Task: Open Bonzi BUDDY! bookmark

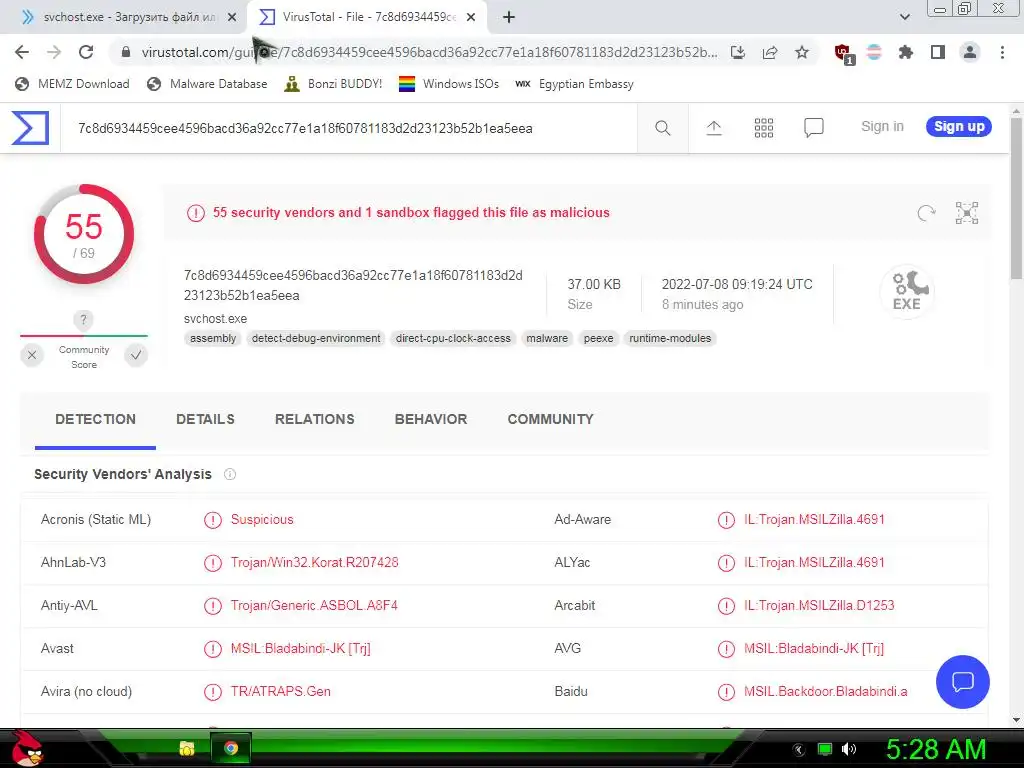Action: pos(333,84)
